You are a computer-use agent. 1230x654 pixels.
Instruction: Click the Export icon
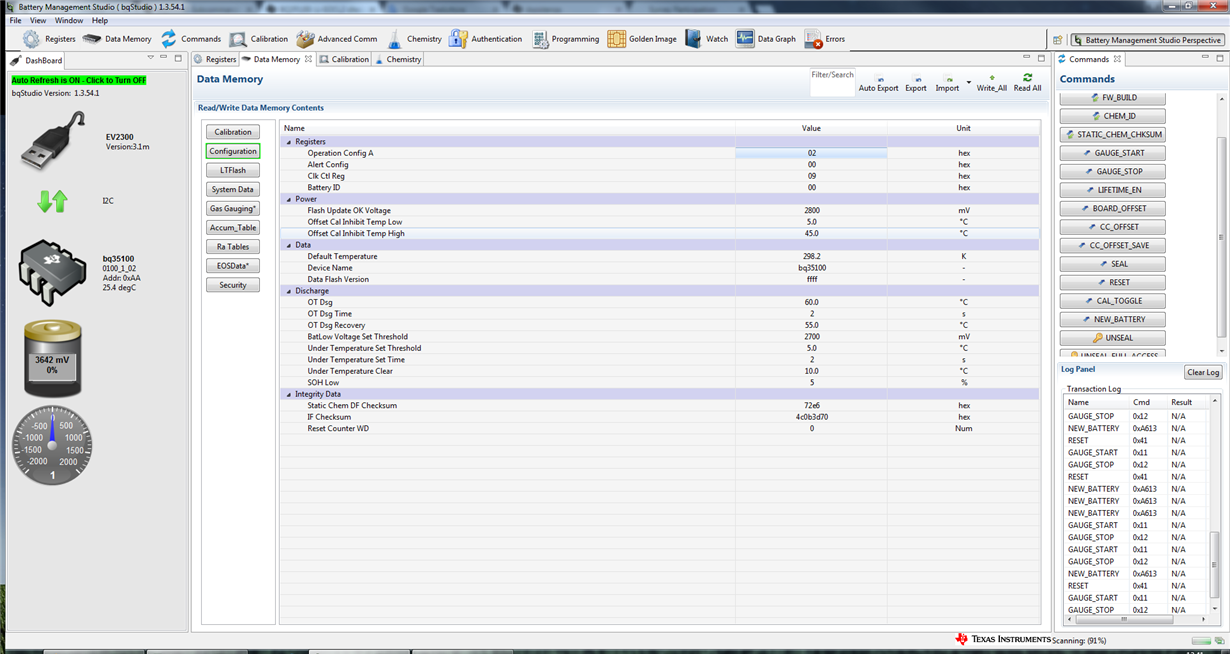(x=915, y=79)
